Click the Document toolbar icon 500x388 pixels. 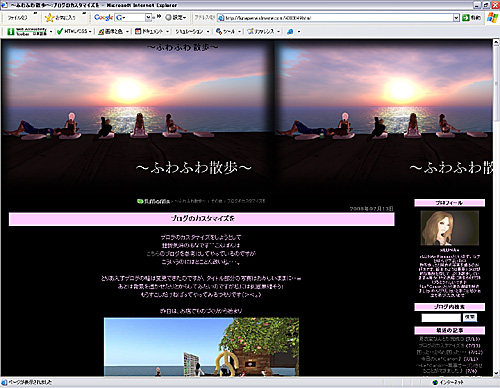pos(138,31)
